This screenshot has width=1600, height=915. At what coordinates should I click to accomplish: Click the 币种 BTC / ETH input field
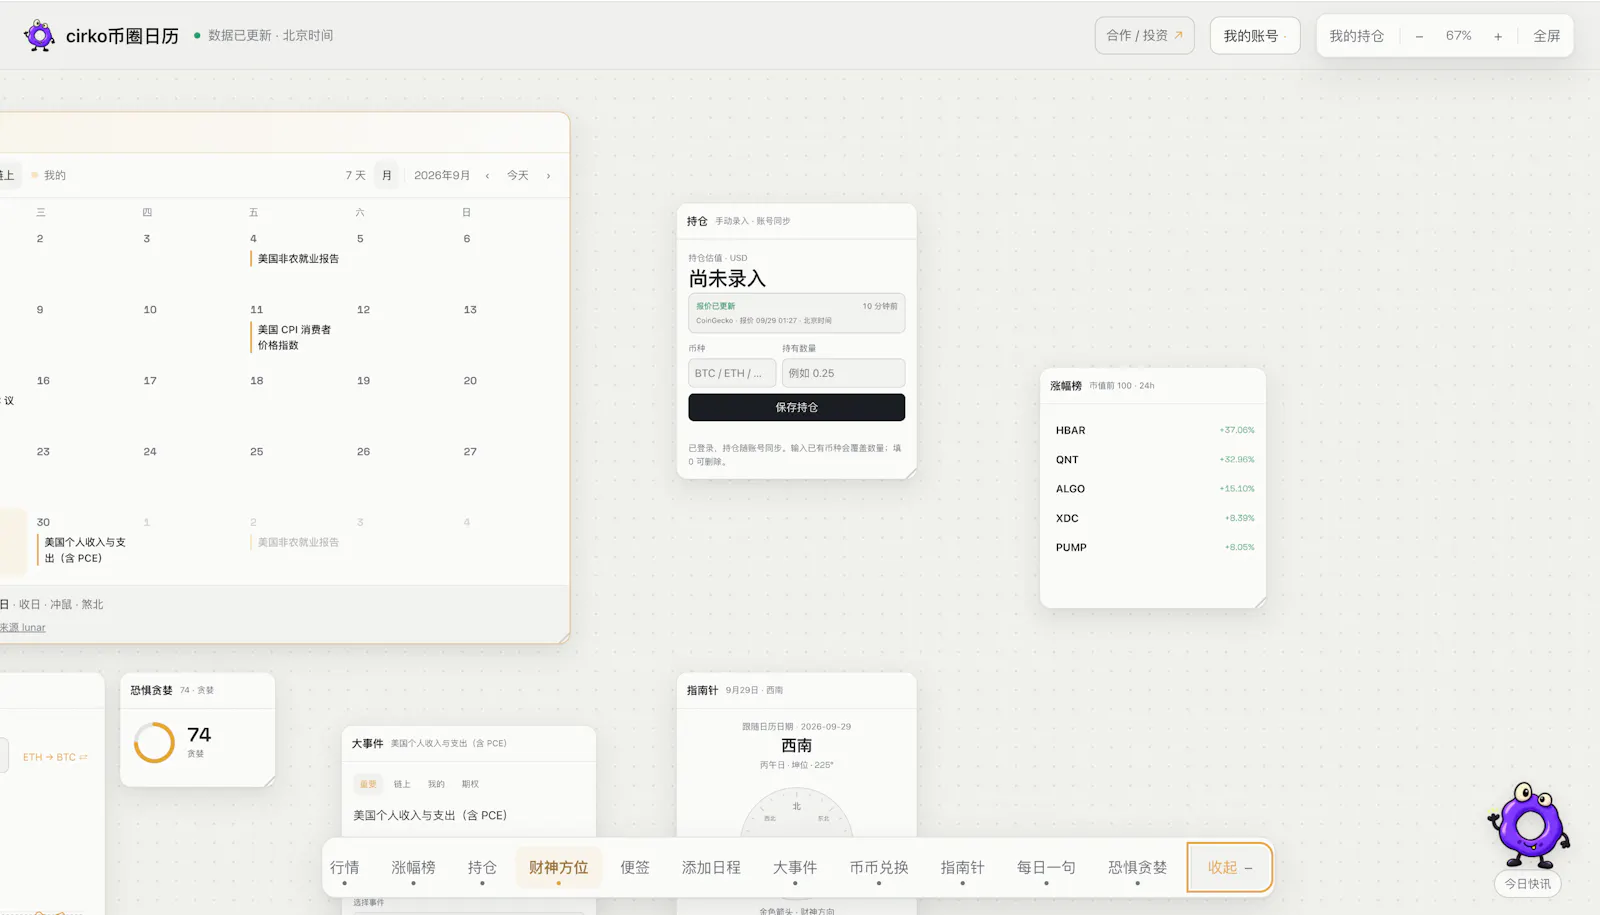pos(732,373)
